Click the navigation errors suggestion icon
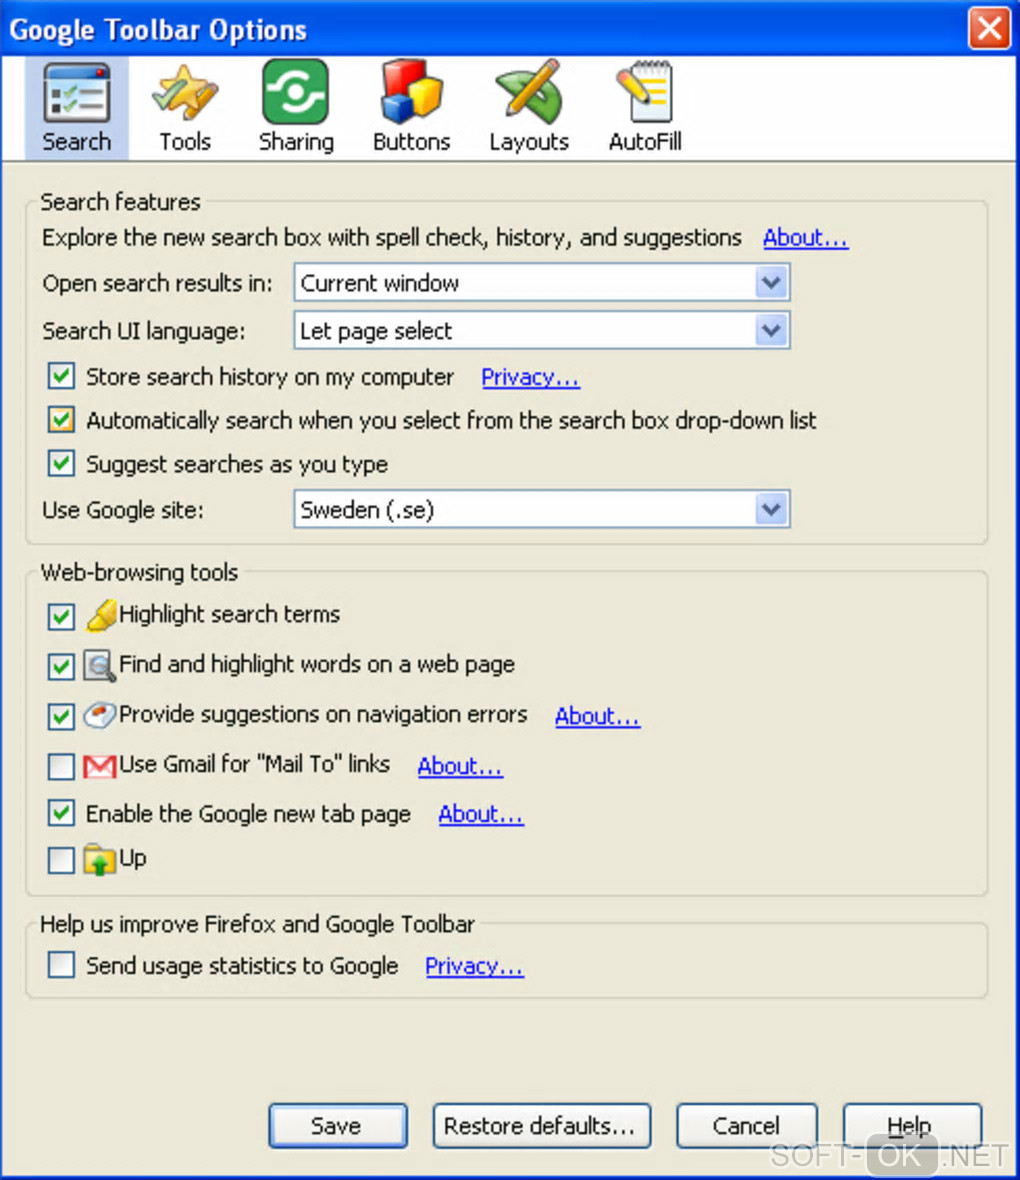Viewport: 1020px width, 1180px height. pos(99,715)
